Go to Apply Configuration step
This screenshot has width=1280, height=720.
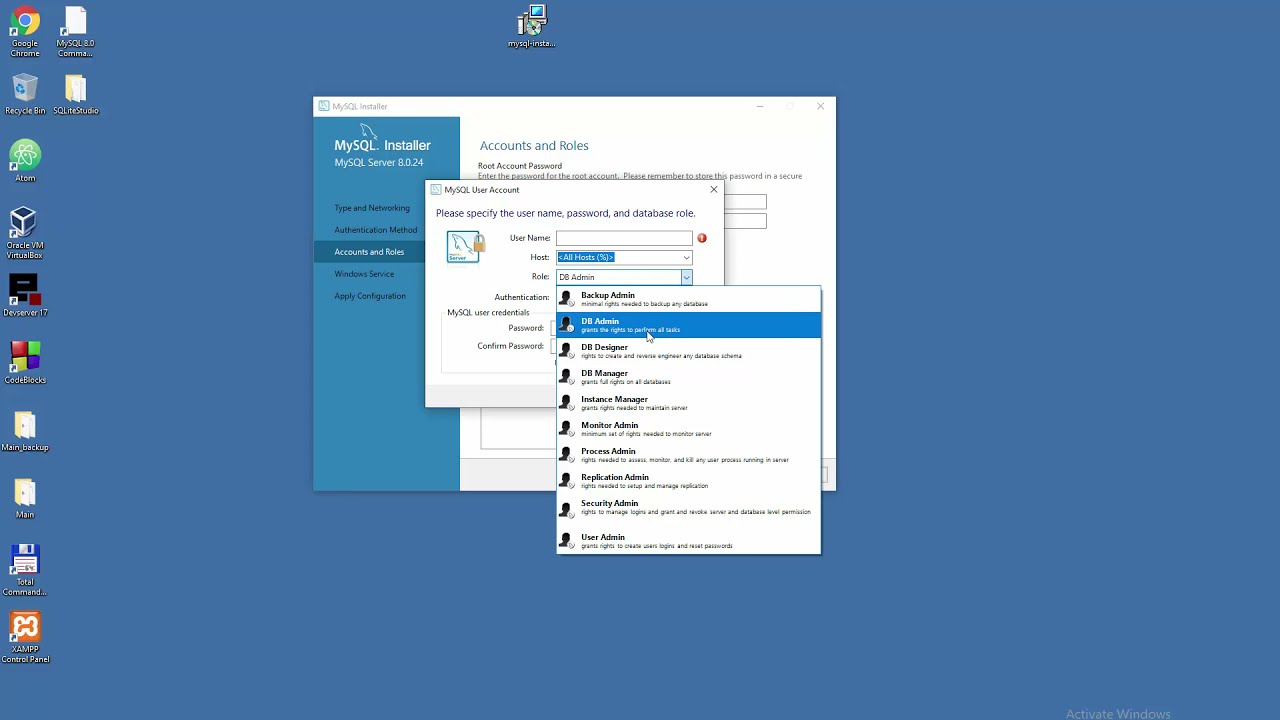coord(370,296)
